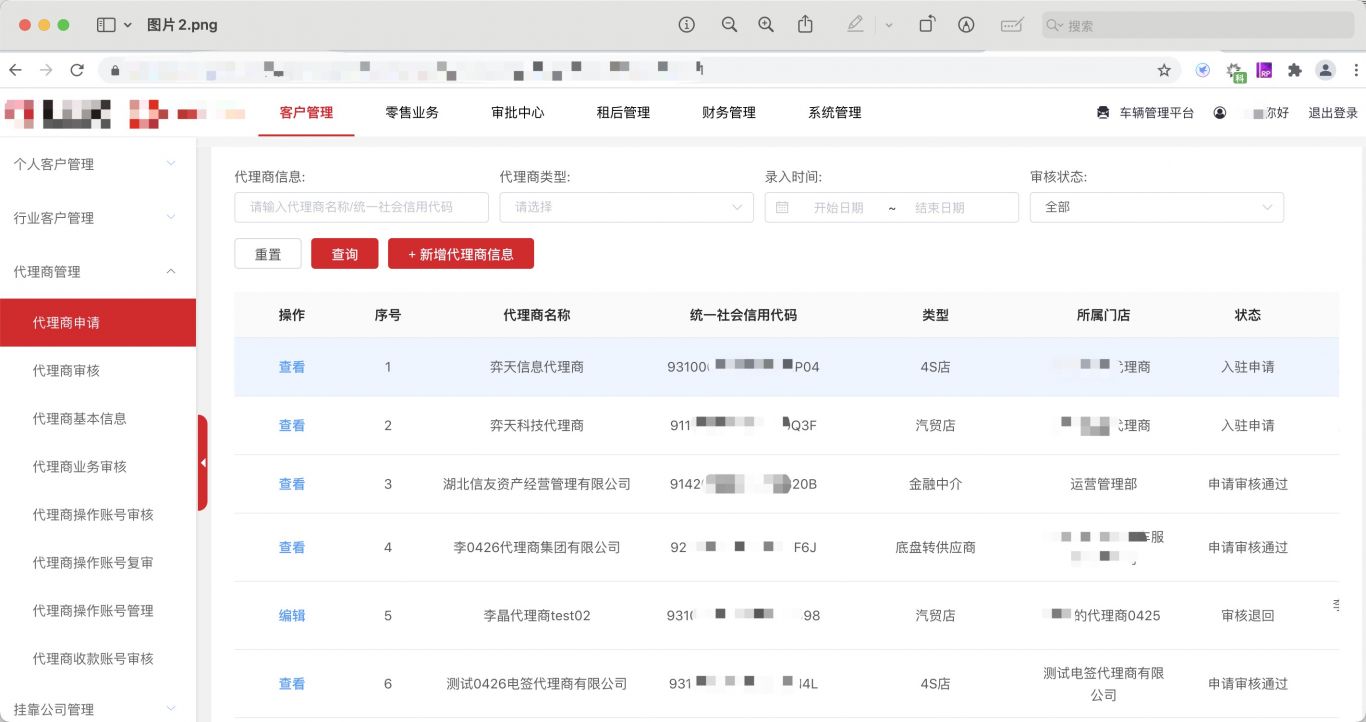Viewport: 1366px width, 722px height.
Task: Pick 结束日期 in date range
Action: (x=940, y=208)
